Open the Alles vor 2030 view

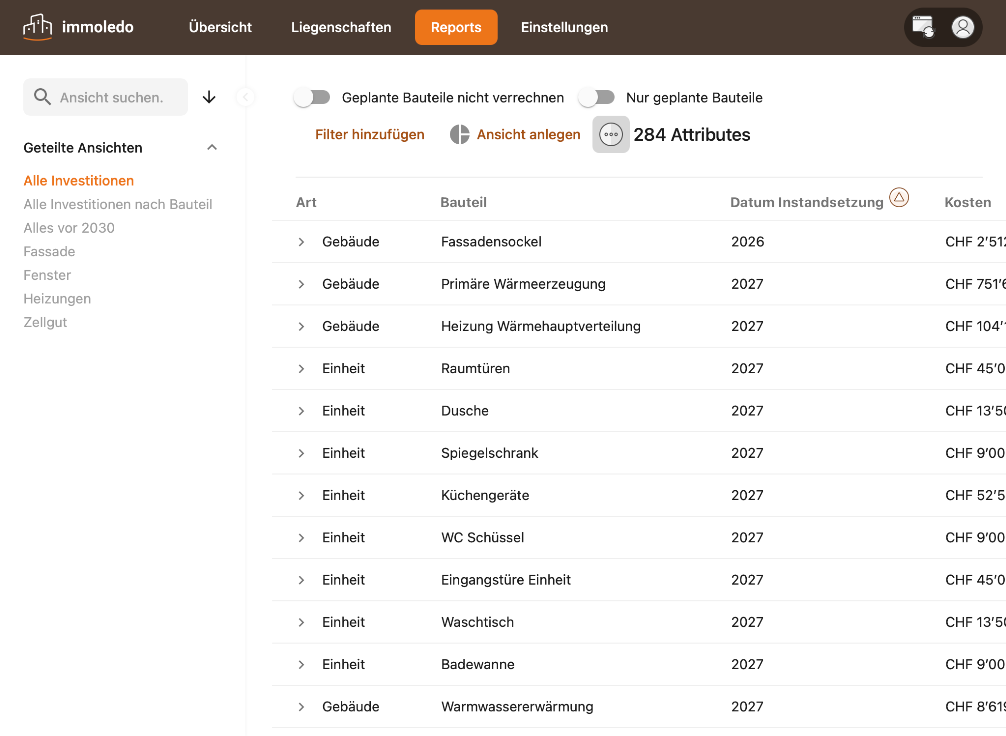pos(69,228)
